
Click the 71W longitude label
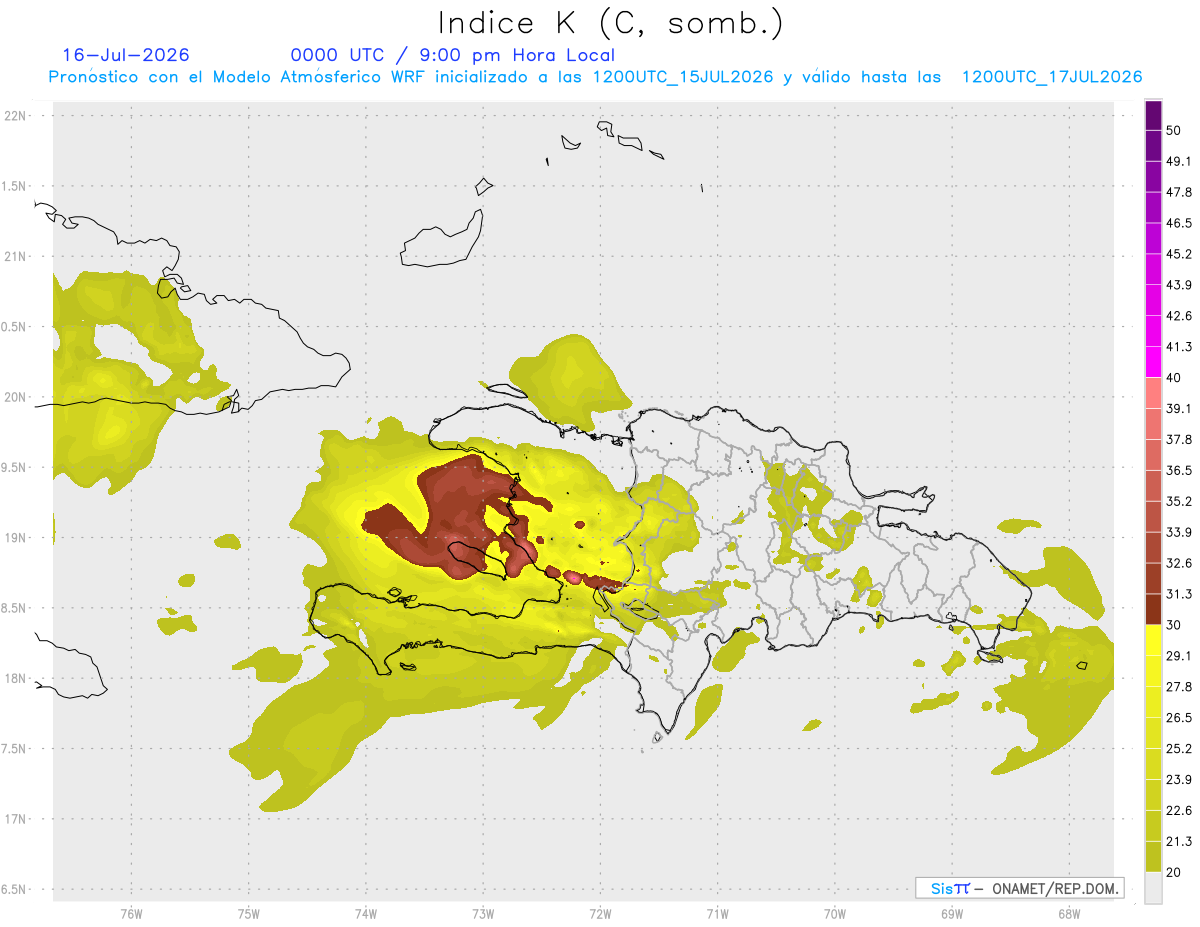click(x=717, y=913)
